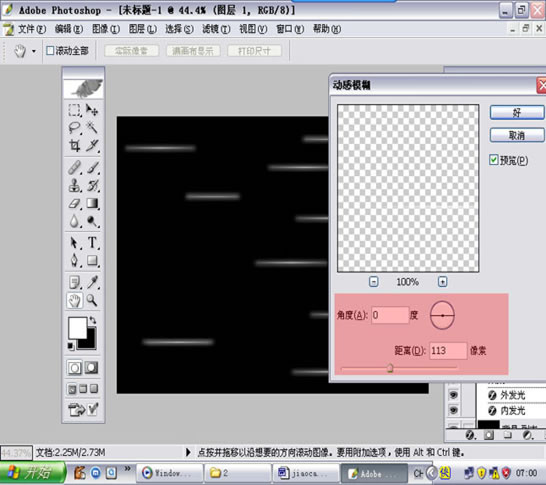Screen dimensions: 546x485
Task: Click the distance slider handle
Action: 390,368
